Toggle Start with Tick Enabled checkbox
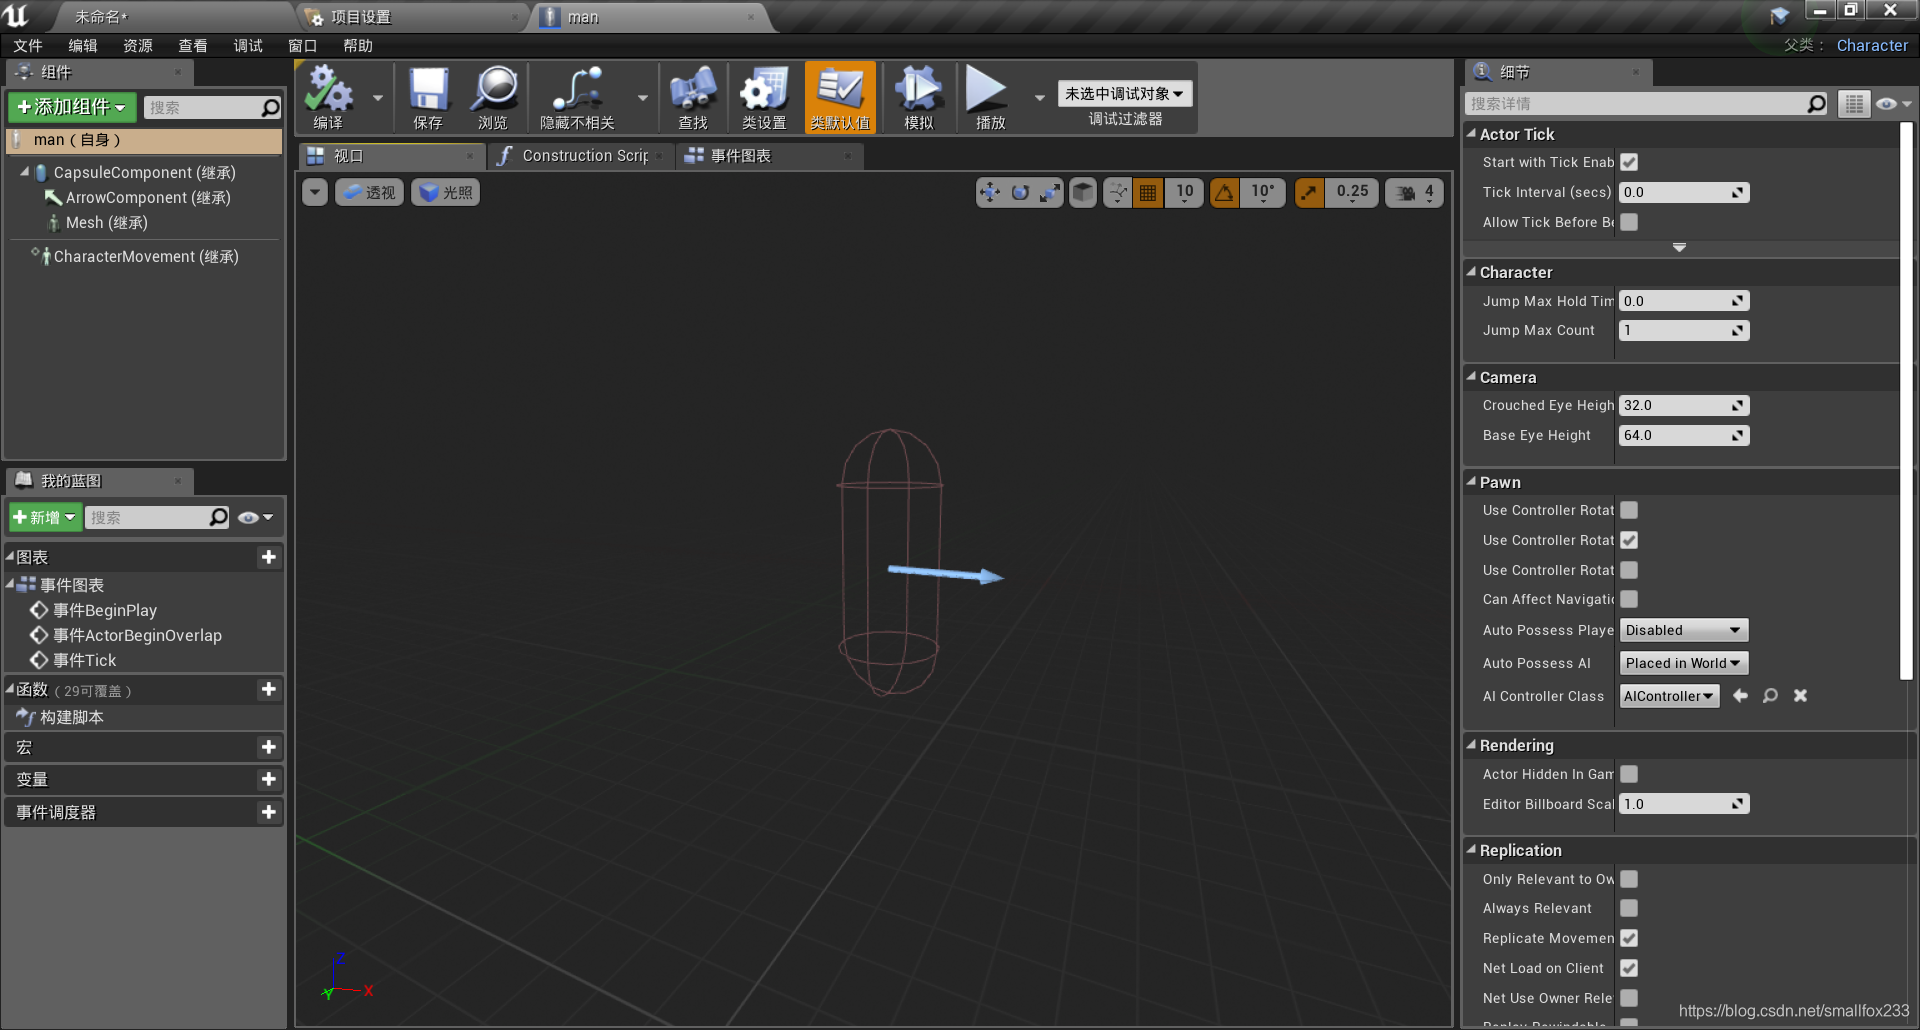 point(1629,162)
